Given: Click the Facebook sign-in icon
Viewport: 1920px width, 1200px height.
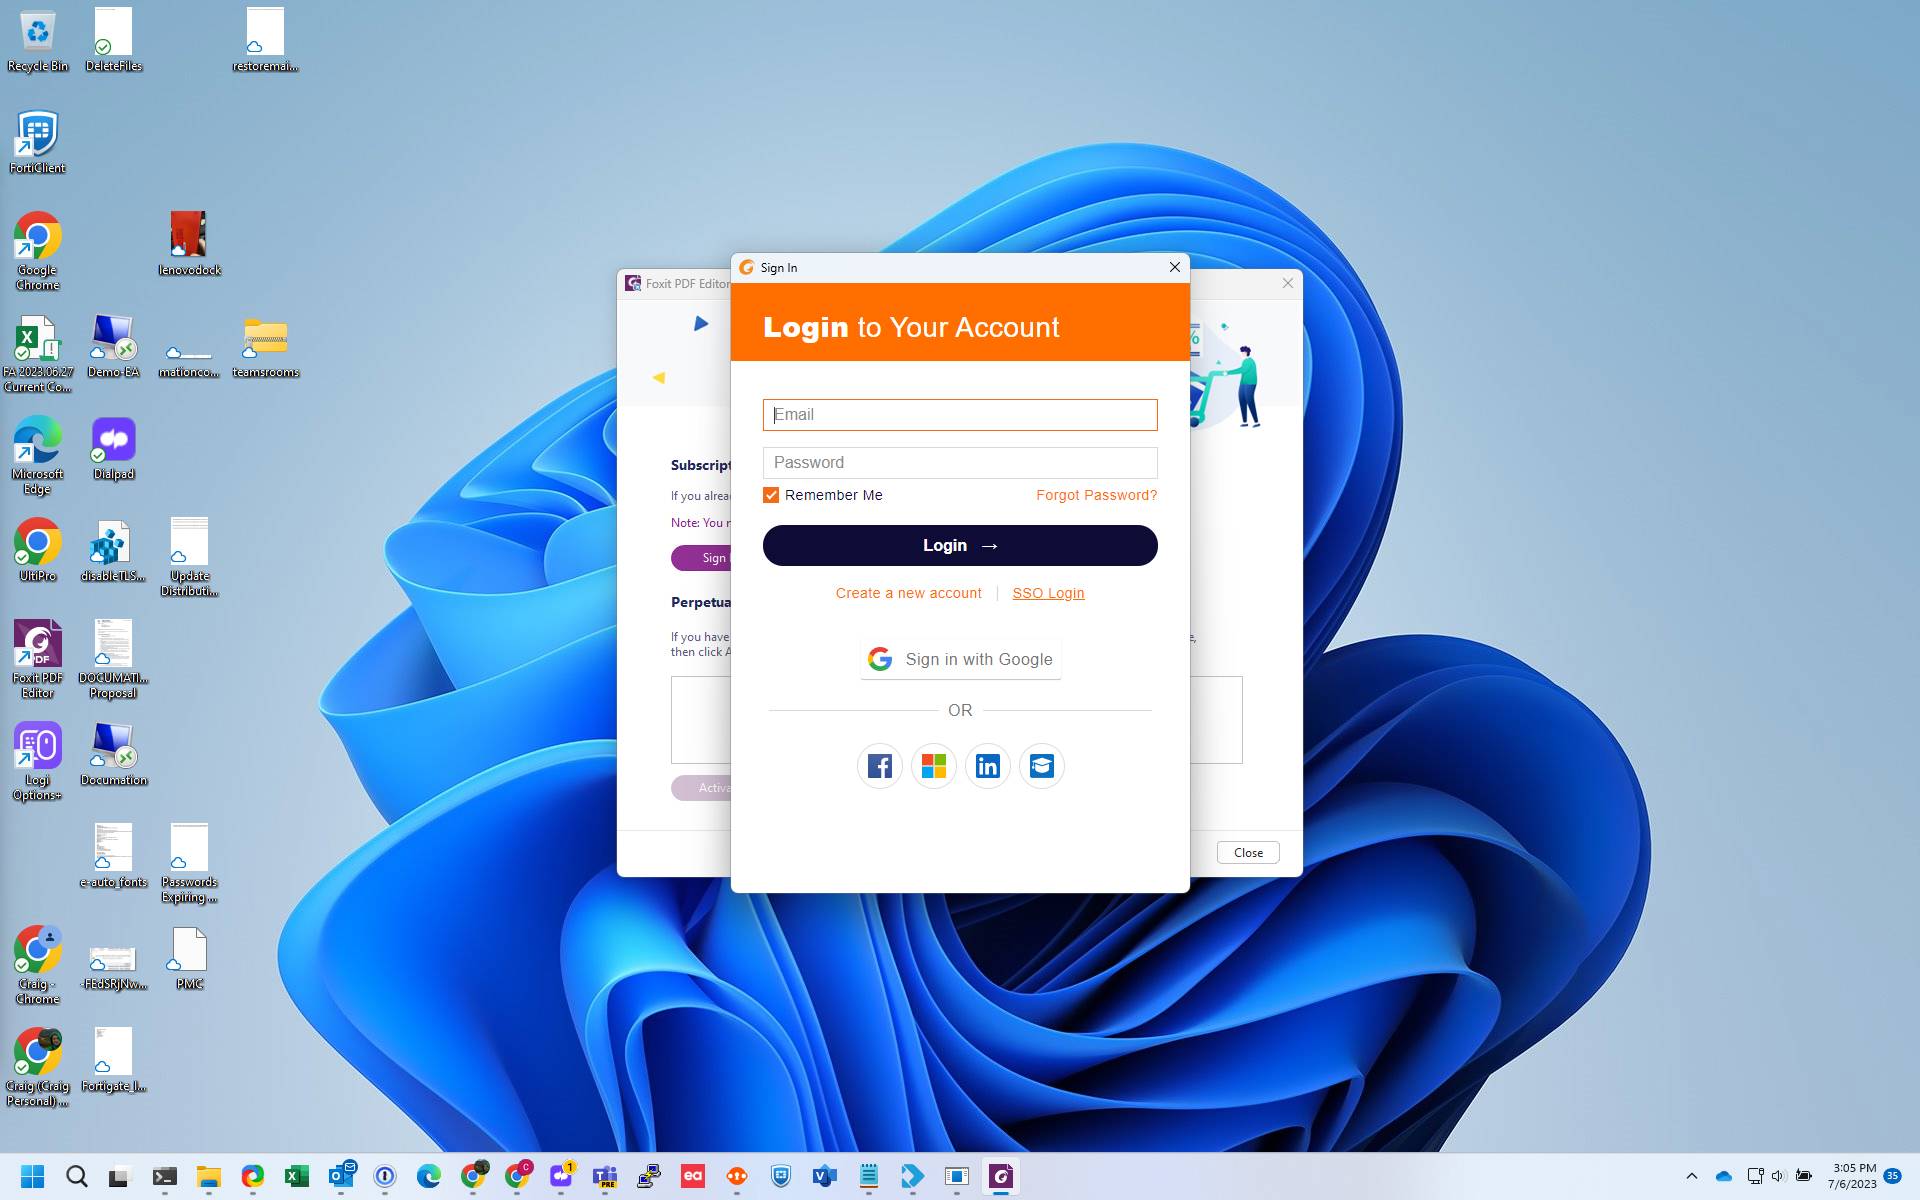Looking at the screenshot, I should (880, 766).
